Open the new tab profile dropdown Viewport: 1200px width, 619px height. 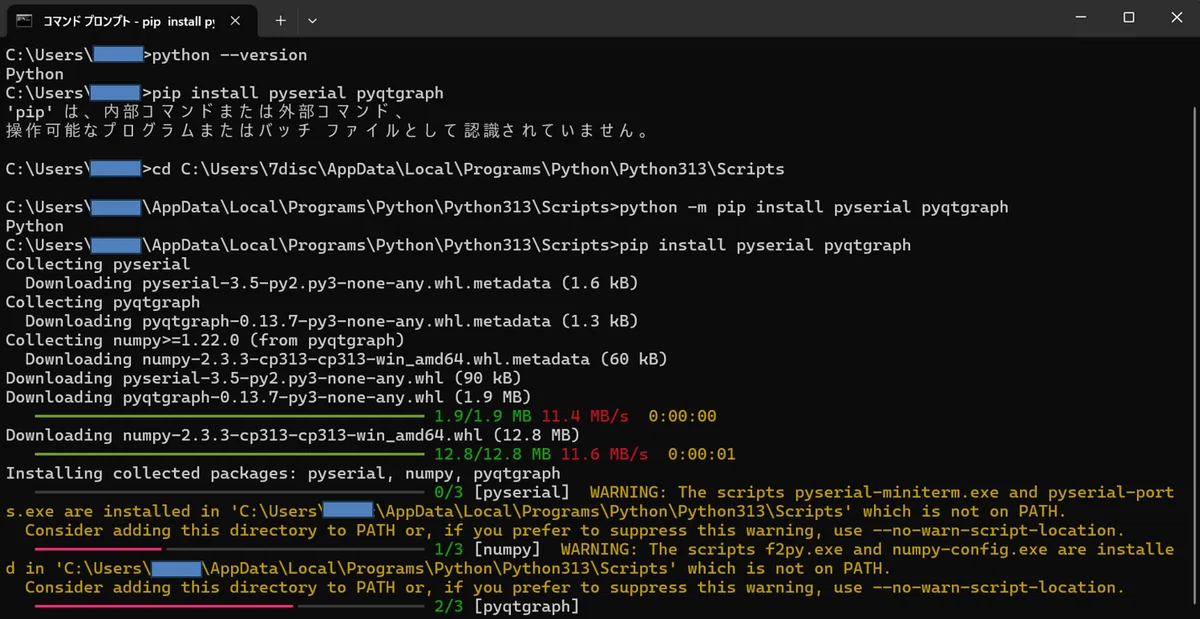(x=313, y=20)
